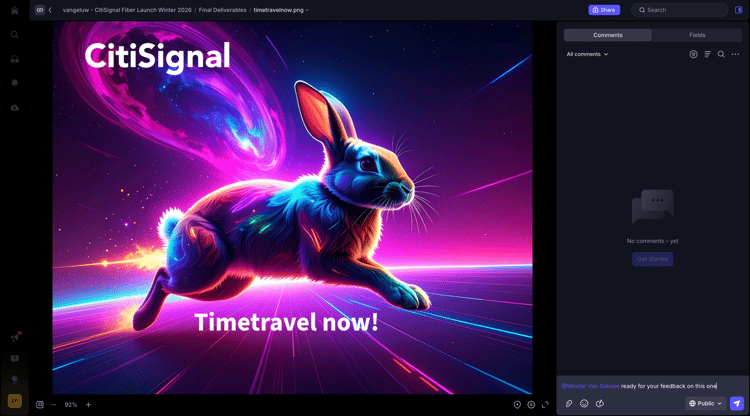
Task: Expand the timetravelnow.png file name dropdown
Action: pyautogui.click(x=281, y=10)
